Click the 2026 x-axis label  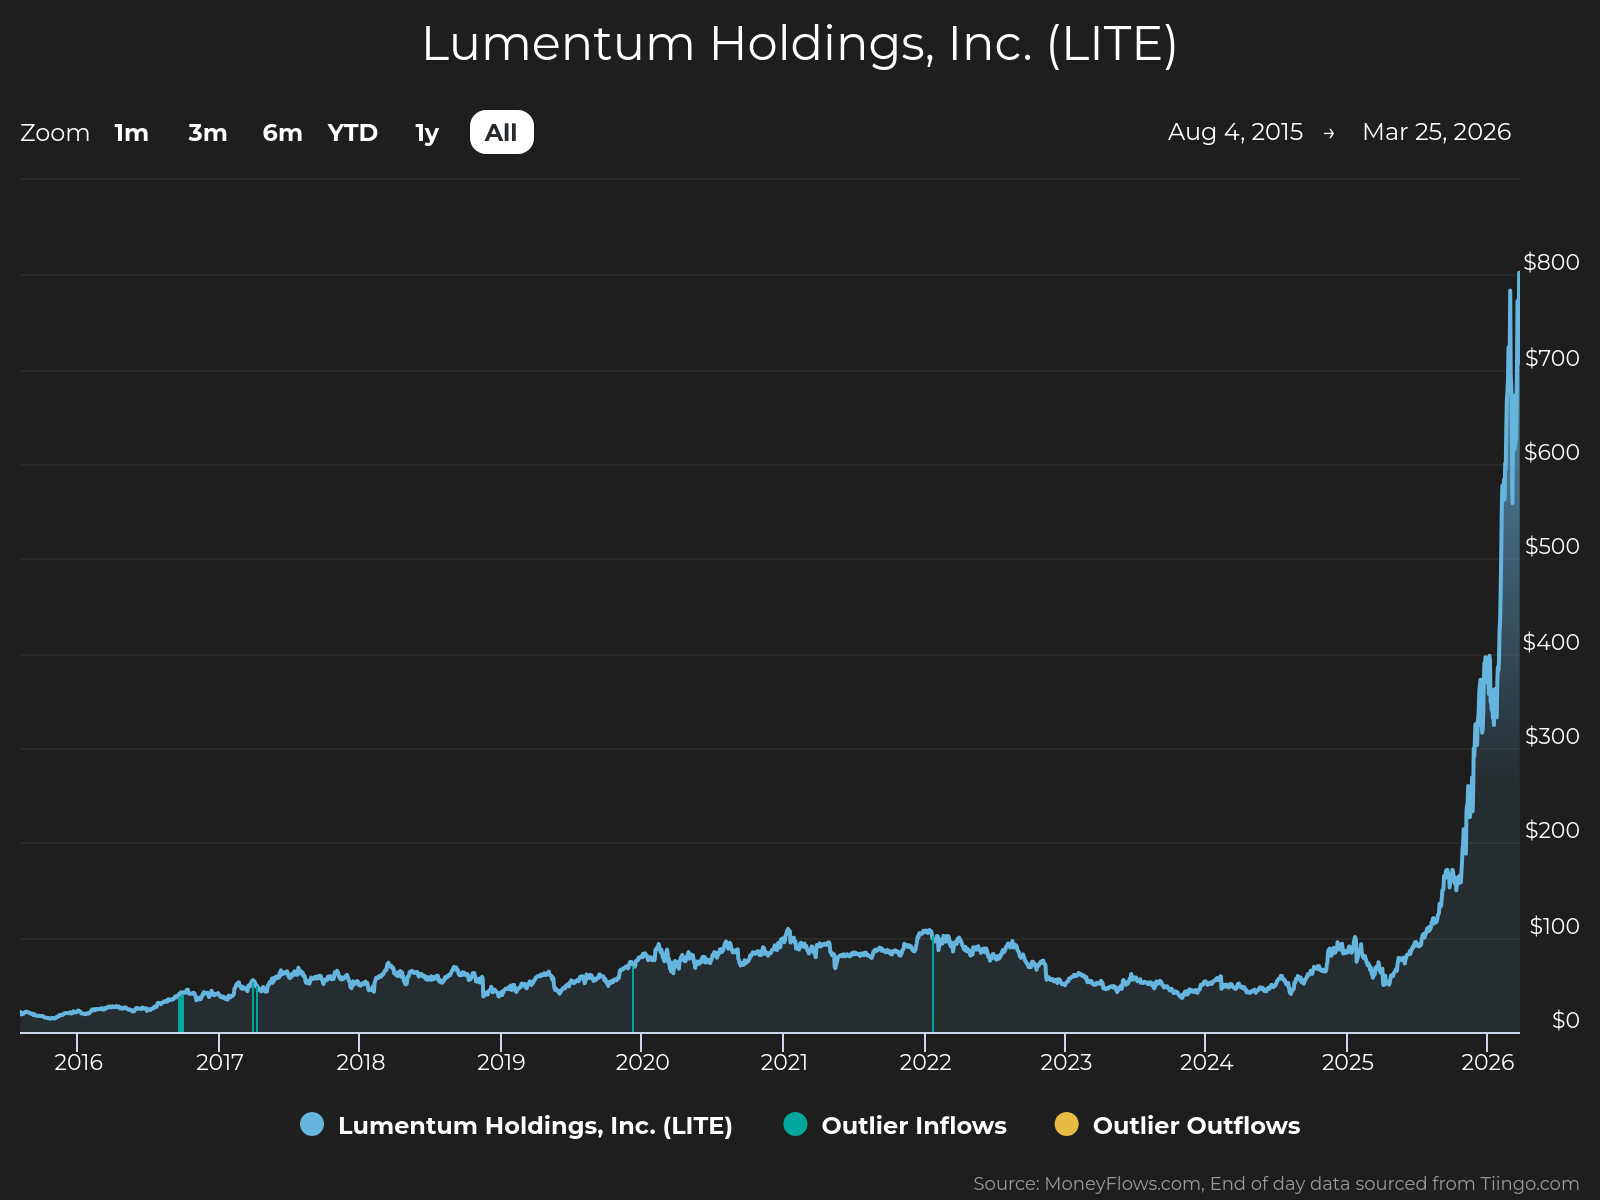(1488, 1062)
